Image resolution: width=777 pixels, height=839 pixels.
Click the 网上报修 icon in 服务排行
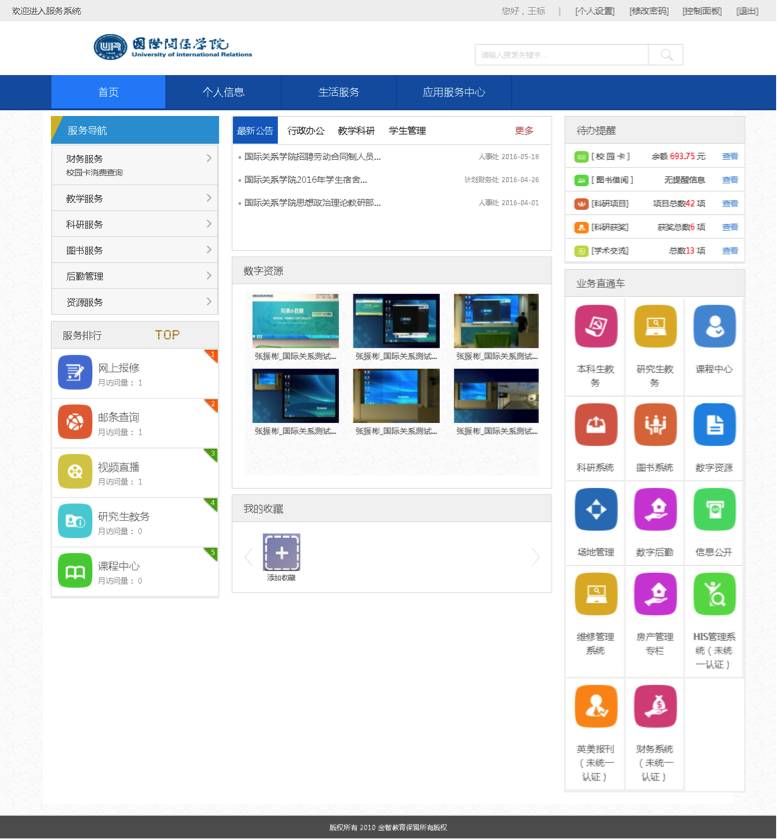coord(75,372)
